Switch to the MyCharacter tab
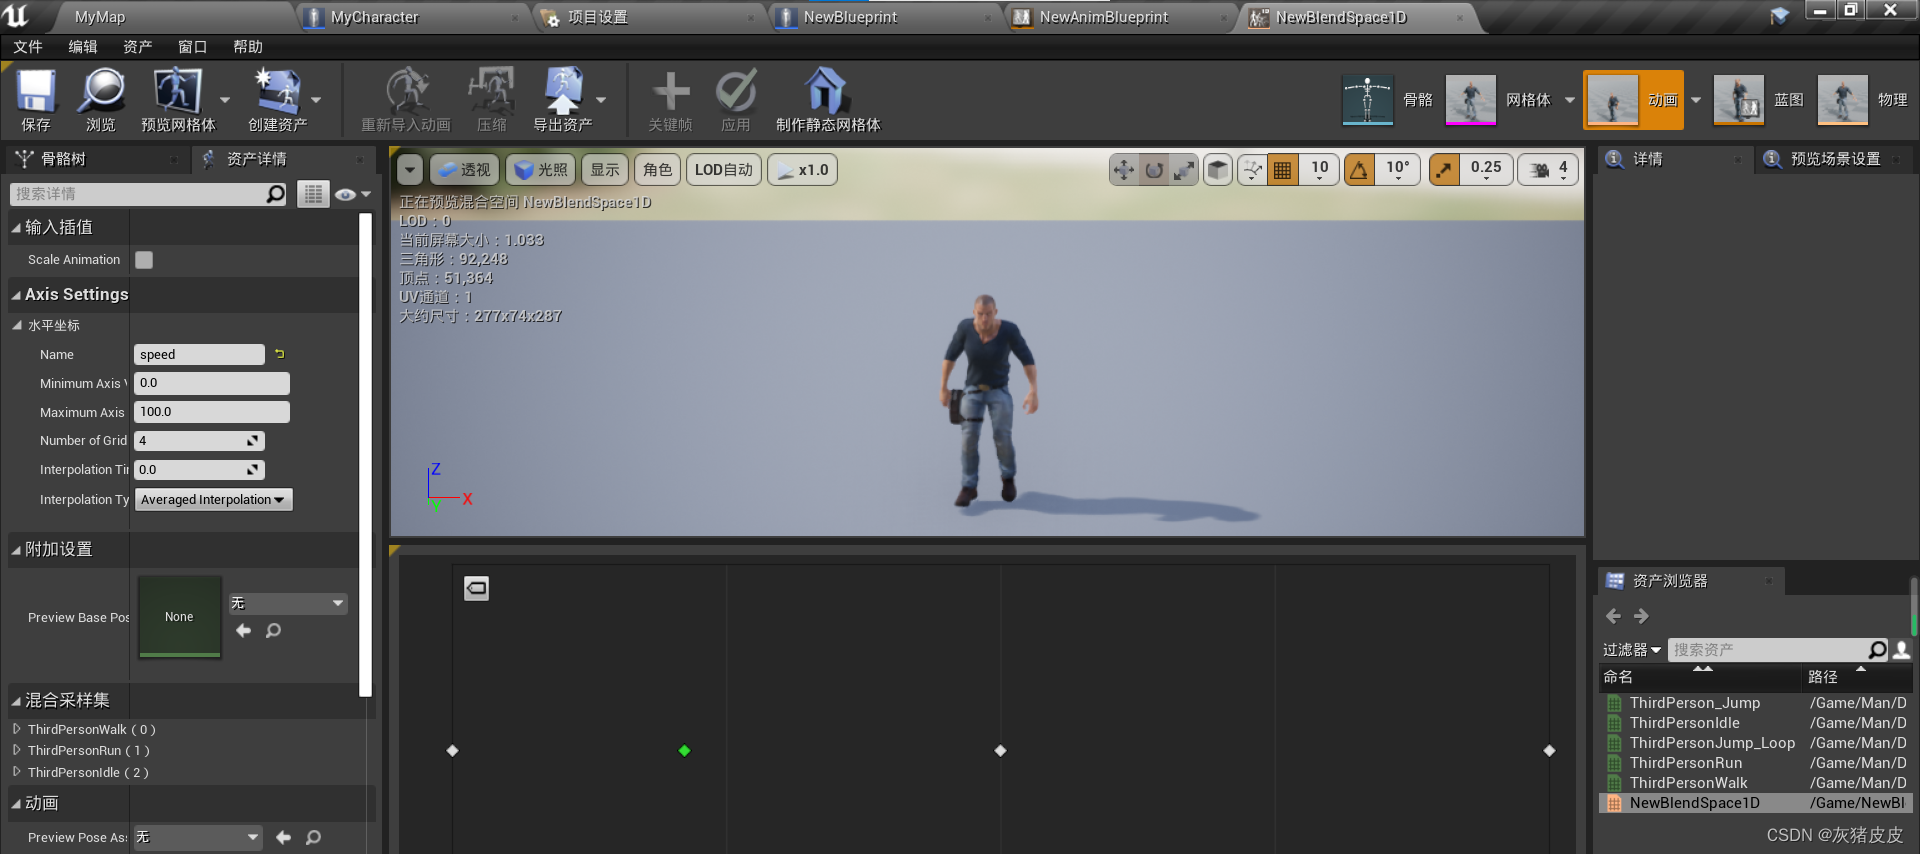This screenshot has height=854, width=1920. click(x=412, y=17)
